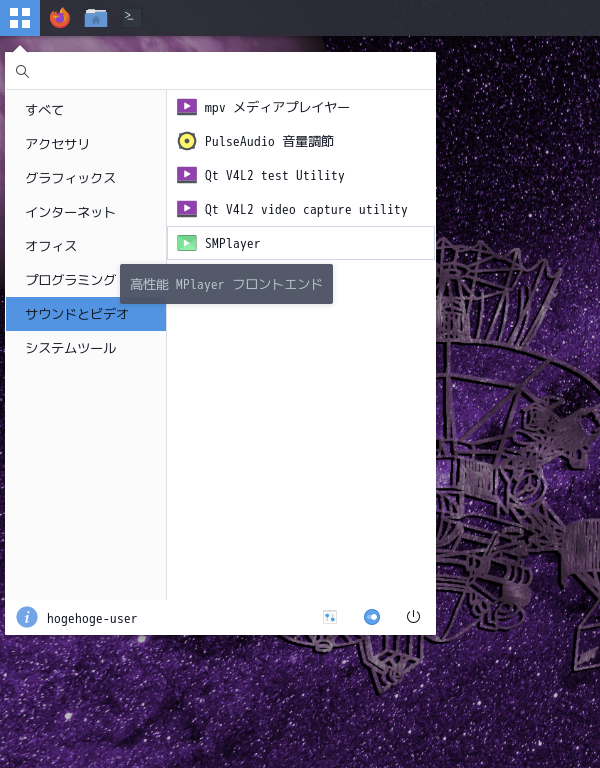The image size is (600, 768).
Task: Launch the terminal from the panel
Action: 131,18
